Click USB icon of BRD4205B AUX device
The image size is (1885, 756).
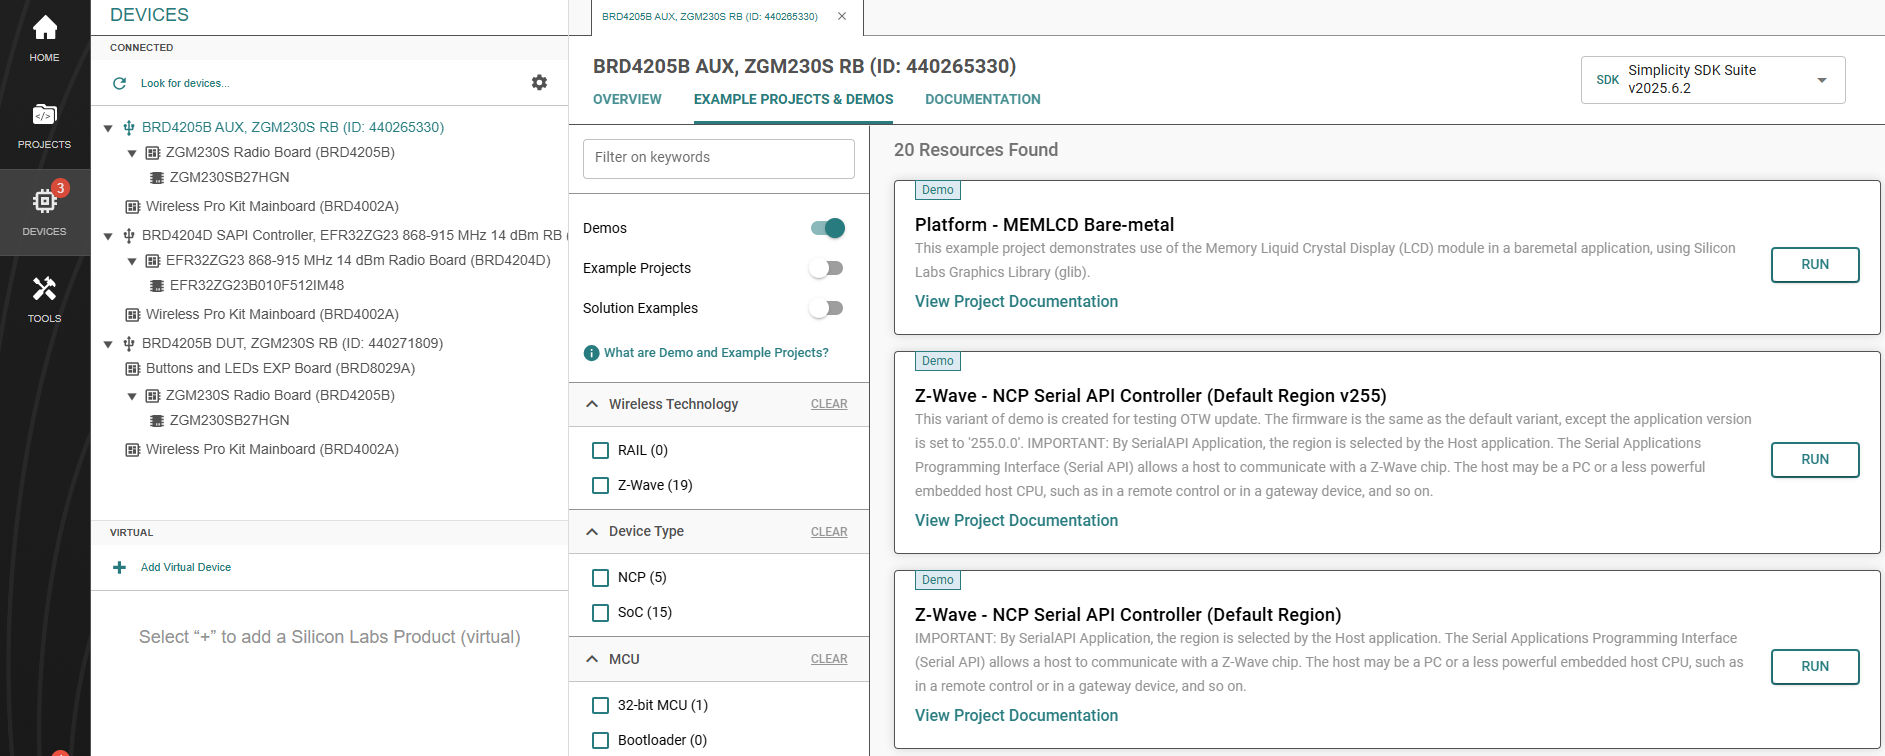pos(129,128)
